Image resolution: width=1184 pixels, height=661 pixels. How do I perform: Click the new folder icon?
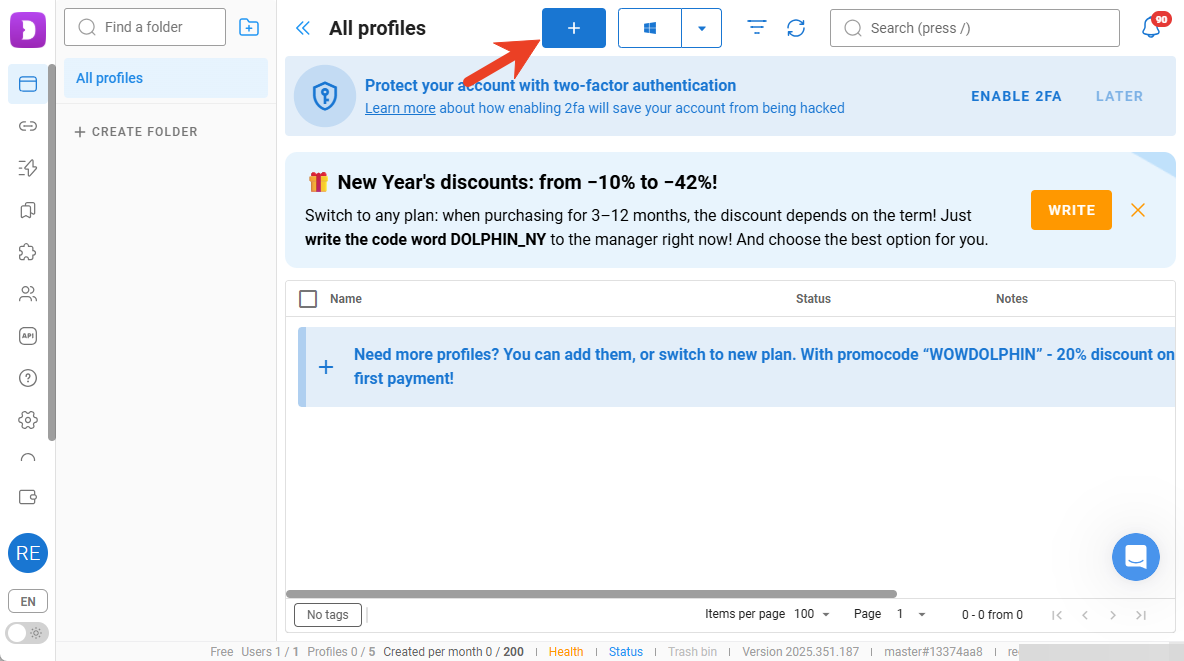point(249,28)
